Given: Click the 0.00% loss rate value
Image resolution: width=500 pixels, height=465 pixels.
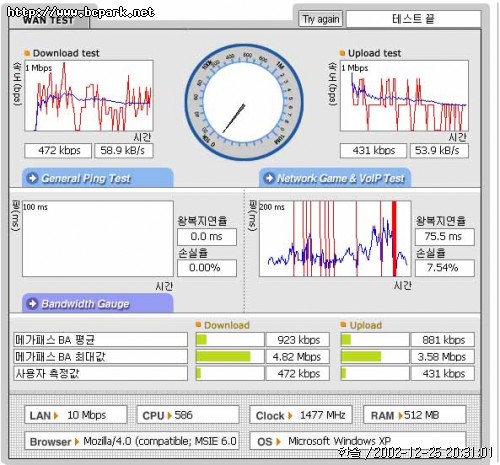Looking at the screenshot, I should [207, 268].
